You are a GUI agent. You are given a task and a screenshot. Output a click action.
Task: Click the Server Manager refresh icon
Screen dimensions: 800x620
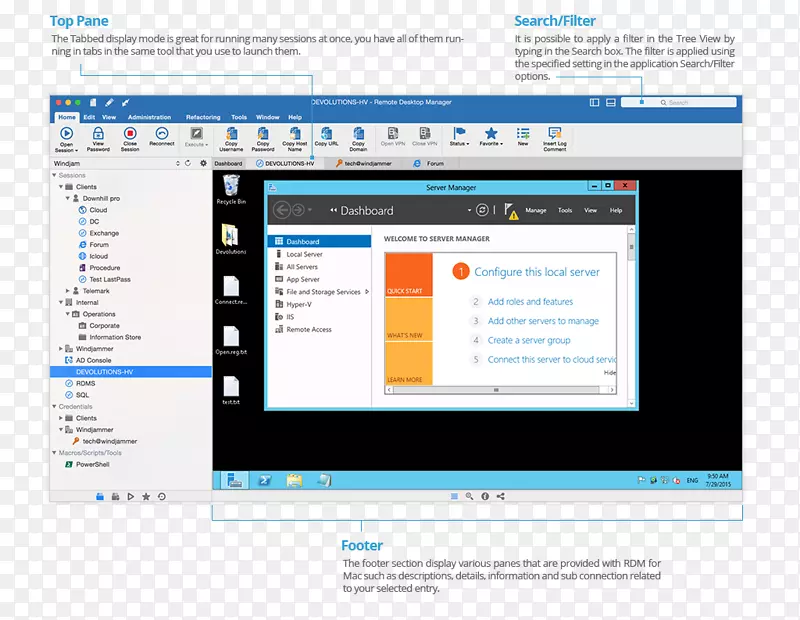pyautogui.click(x=482, y=210)
